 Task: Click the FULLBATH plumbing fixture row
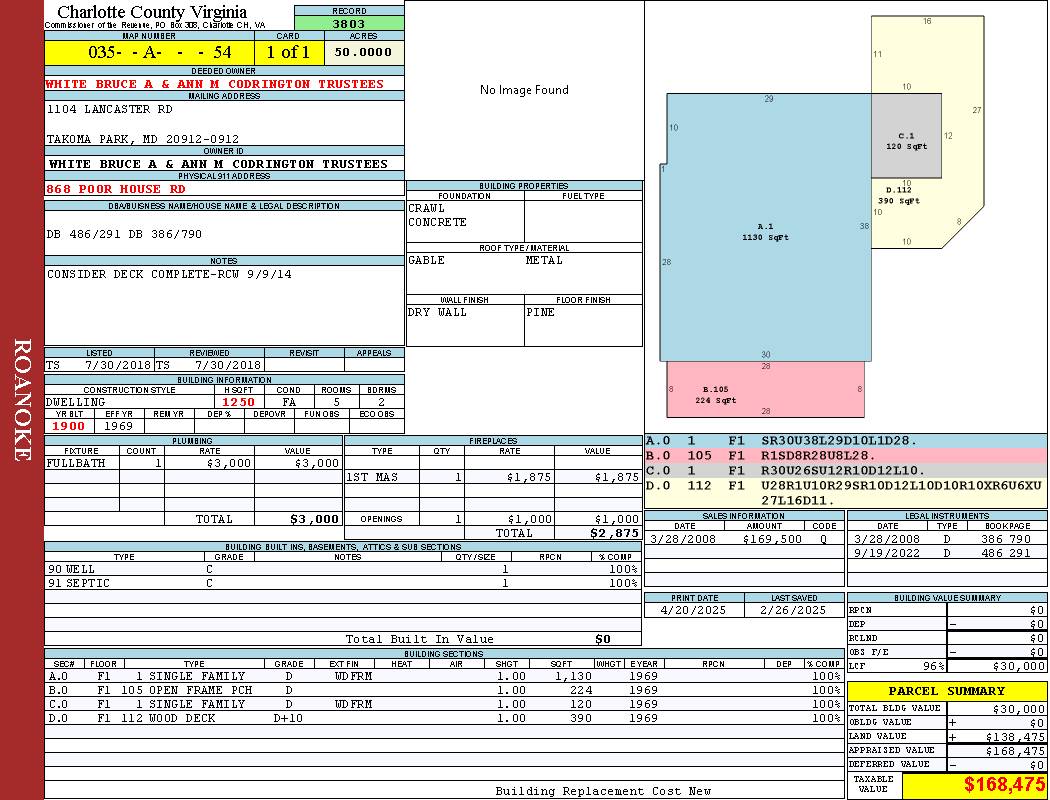pyautogui.click(x=194, y=463)
